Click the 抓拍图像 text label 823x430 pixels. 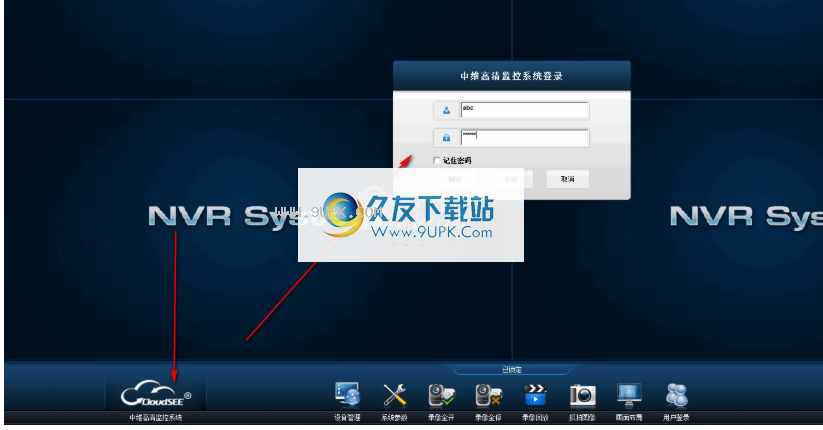click(583, 418)
